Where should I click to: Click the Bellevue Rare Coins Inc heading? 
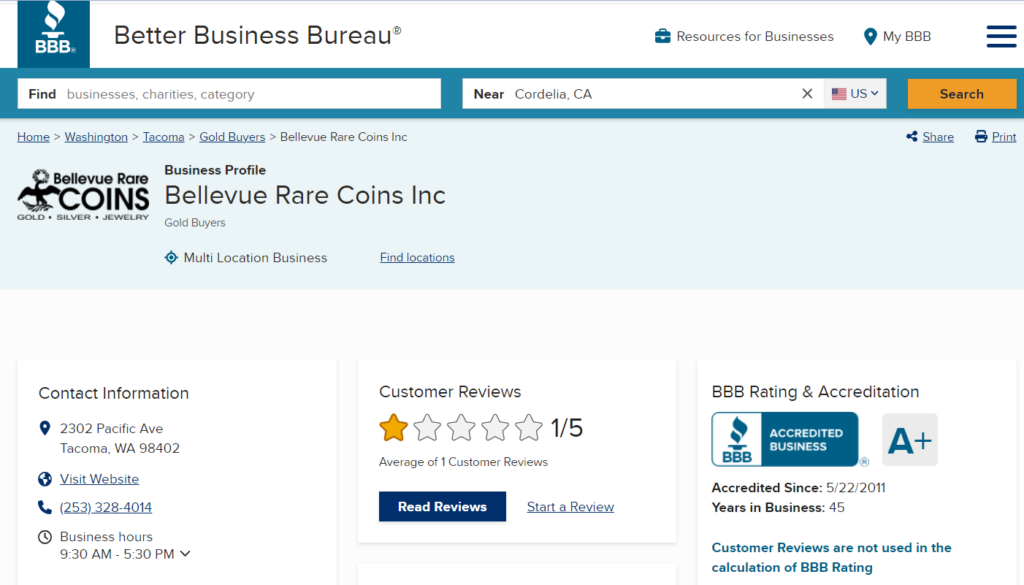(305, 195)
